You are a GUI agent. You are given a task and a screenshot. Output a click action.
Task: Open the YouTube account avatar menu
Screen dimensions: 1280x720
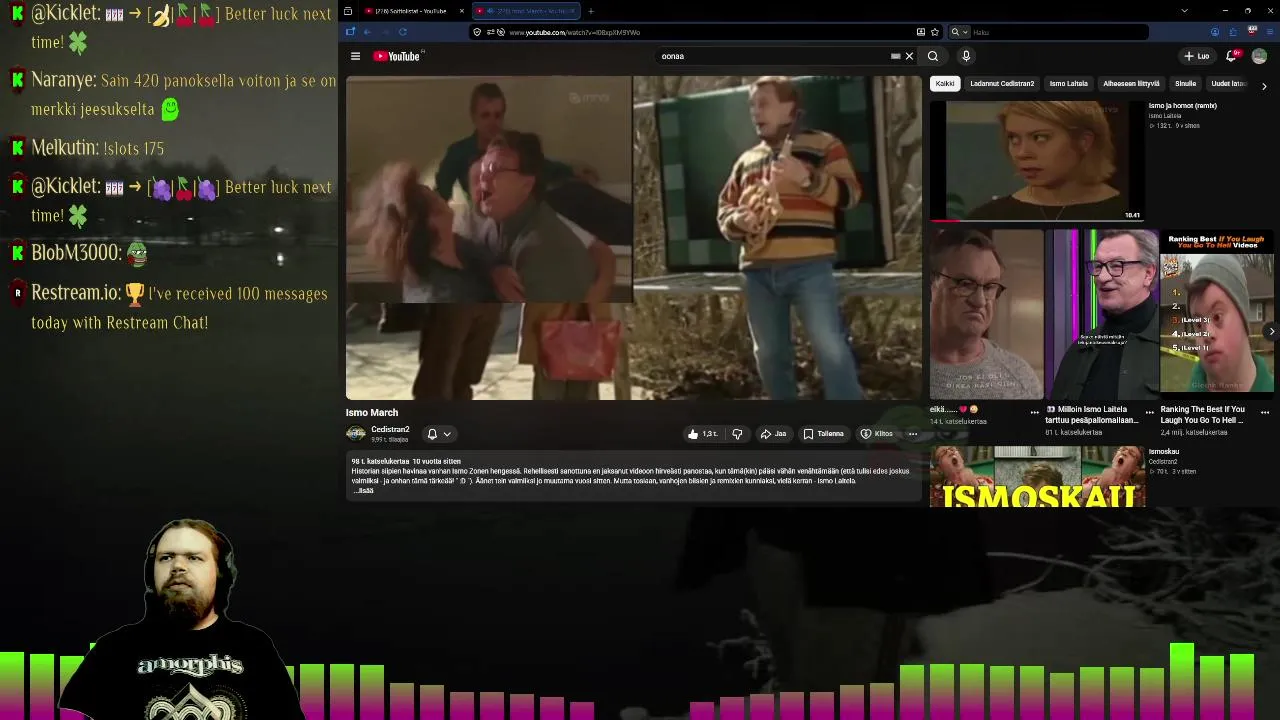coord(1259,56)
